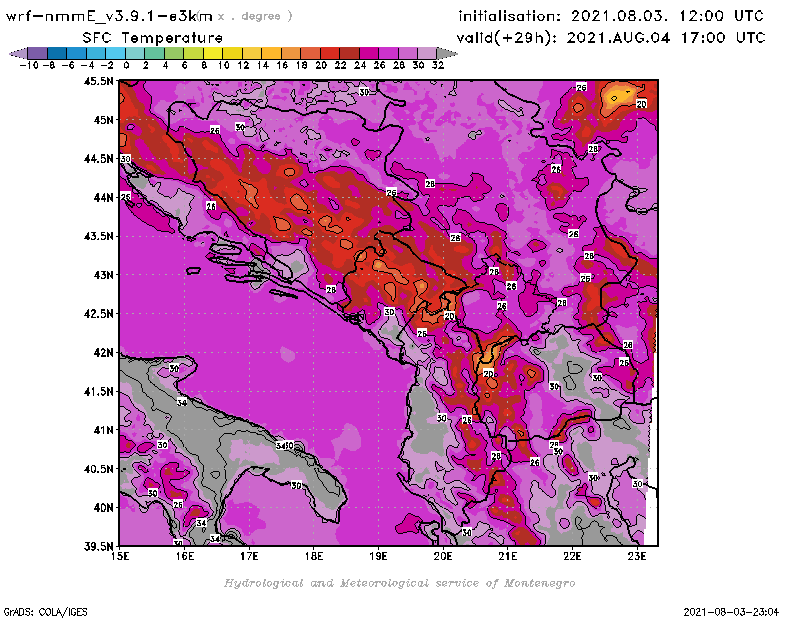Click latitude axis label 41N
Viewport: 800px width, 618px height.
[103, 430]
